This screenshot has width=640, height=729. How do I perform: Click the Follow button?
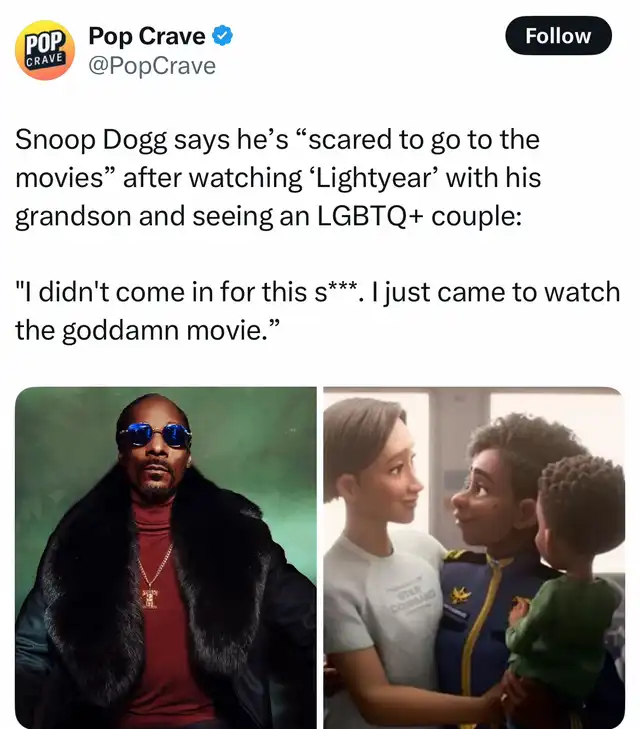(558, 36)
